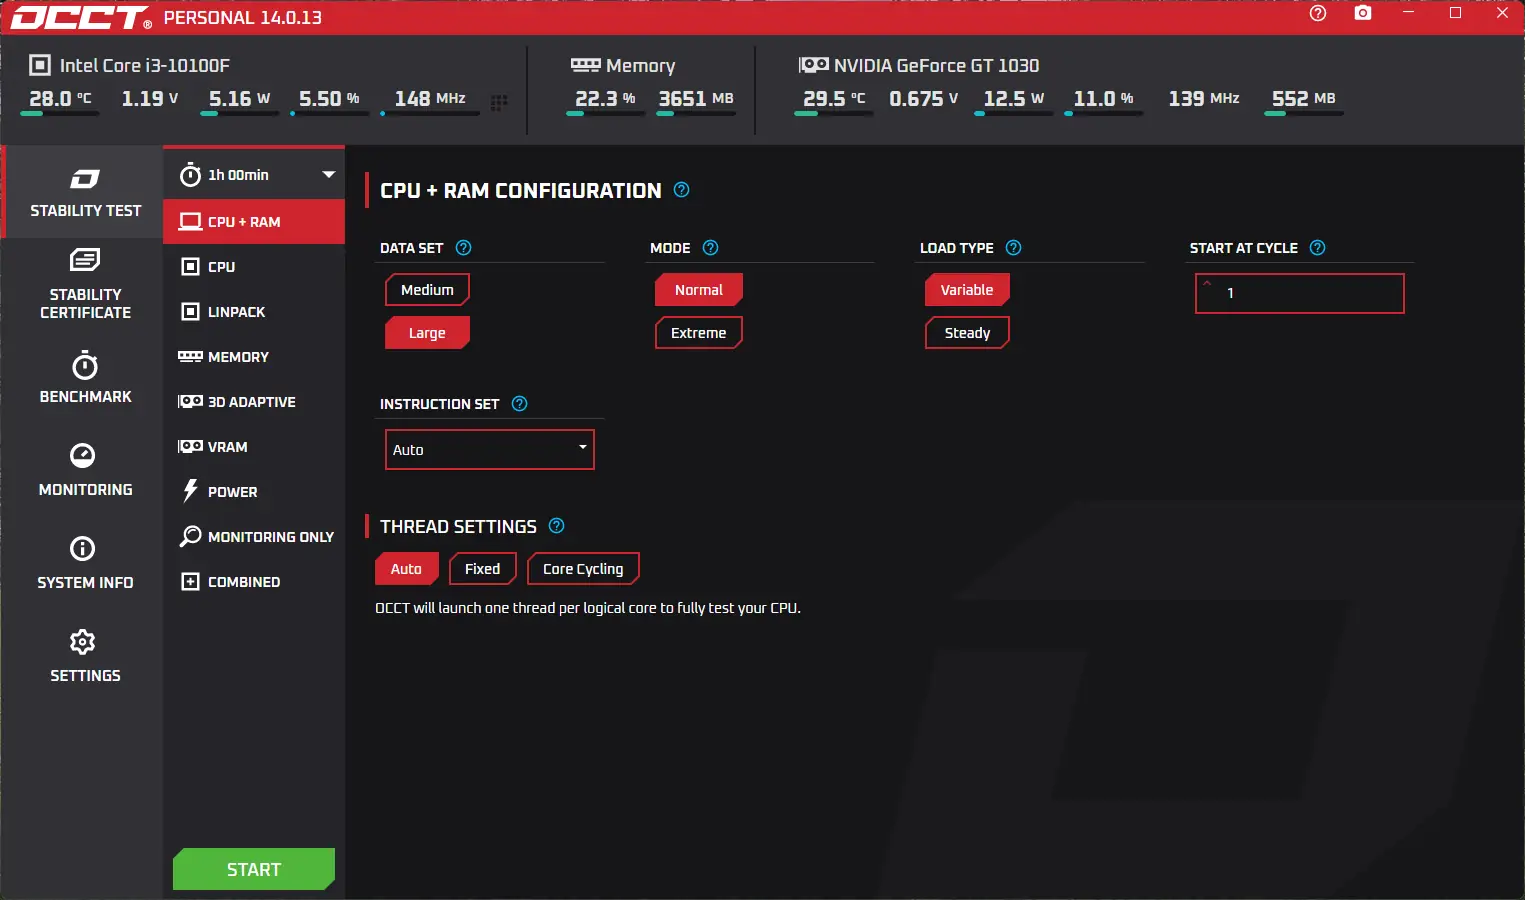Click the memory module icon beside Memory

tap(585, 65)
